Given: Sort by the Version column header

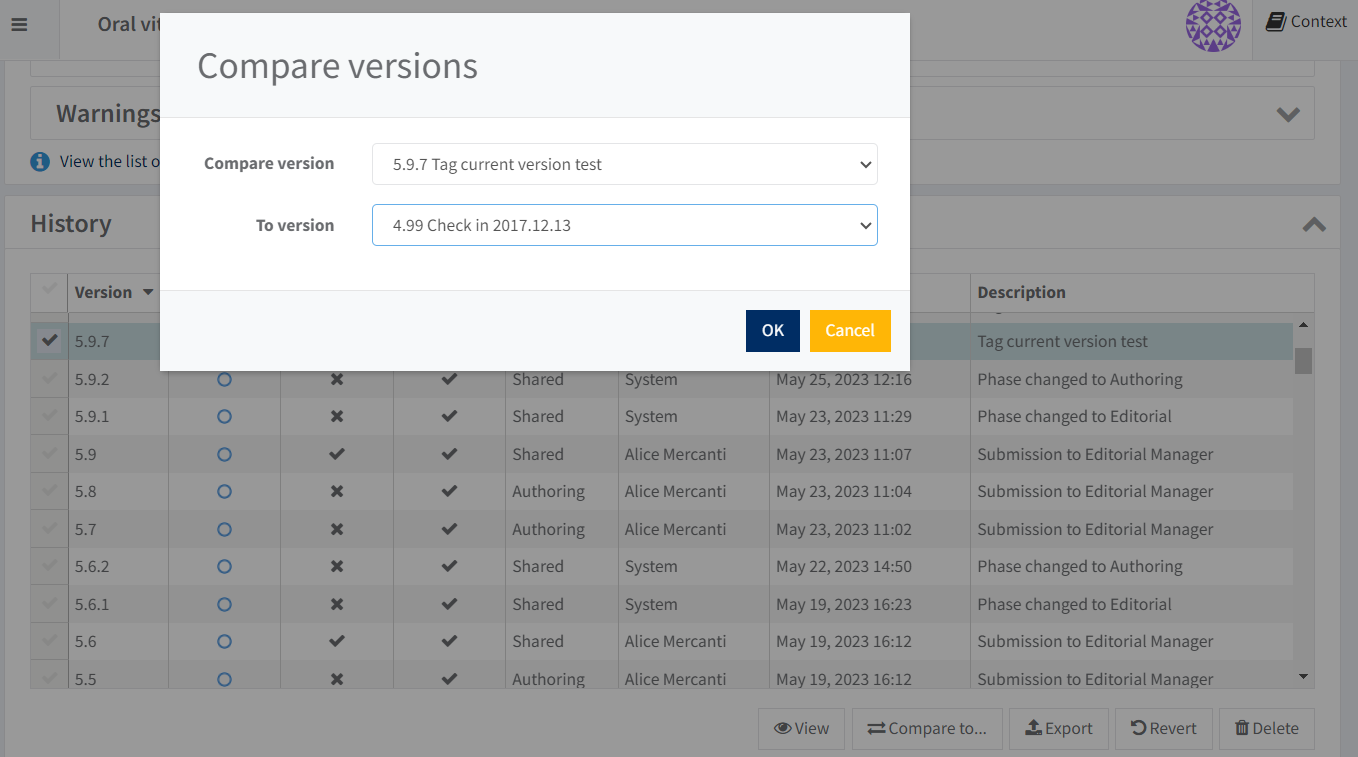Looking at the screenshot, I should pyautogui.click(x=113, y=293).
